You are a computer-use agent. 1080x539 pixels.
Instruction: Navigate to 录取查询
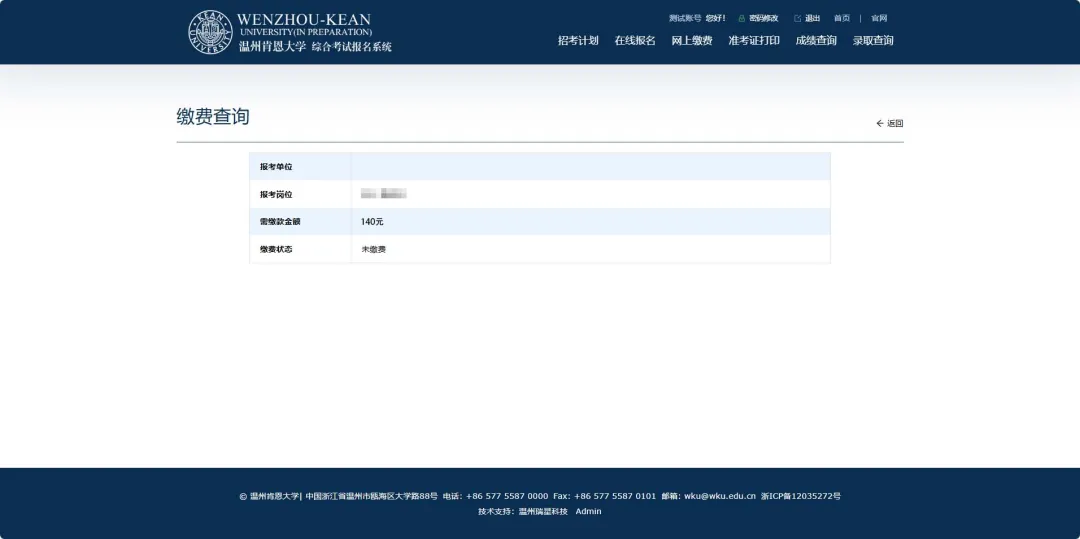click(873, 41)
